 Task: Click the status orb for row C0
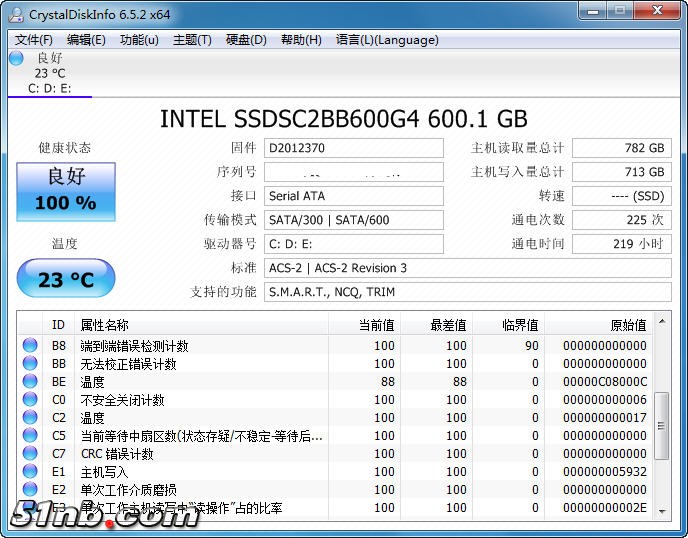click(30, 400)
